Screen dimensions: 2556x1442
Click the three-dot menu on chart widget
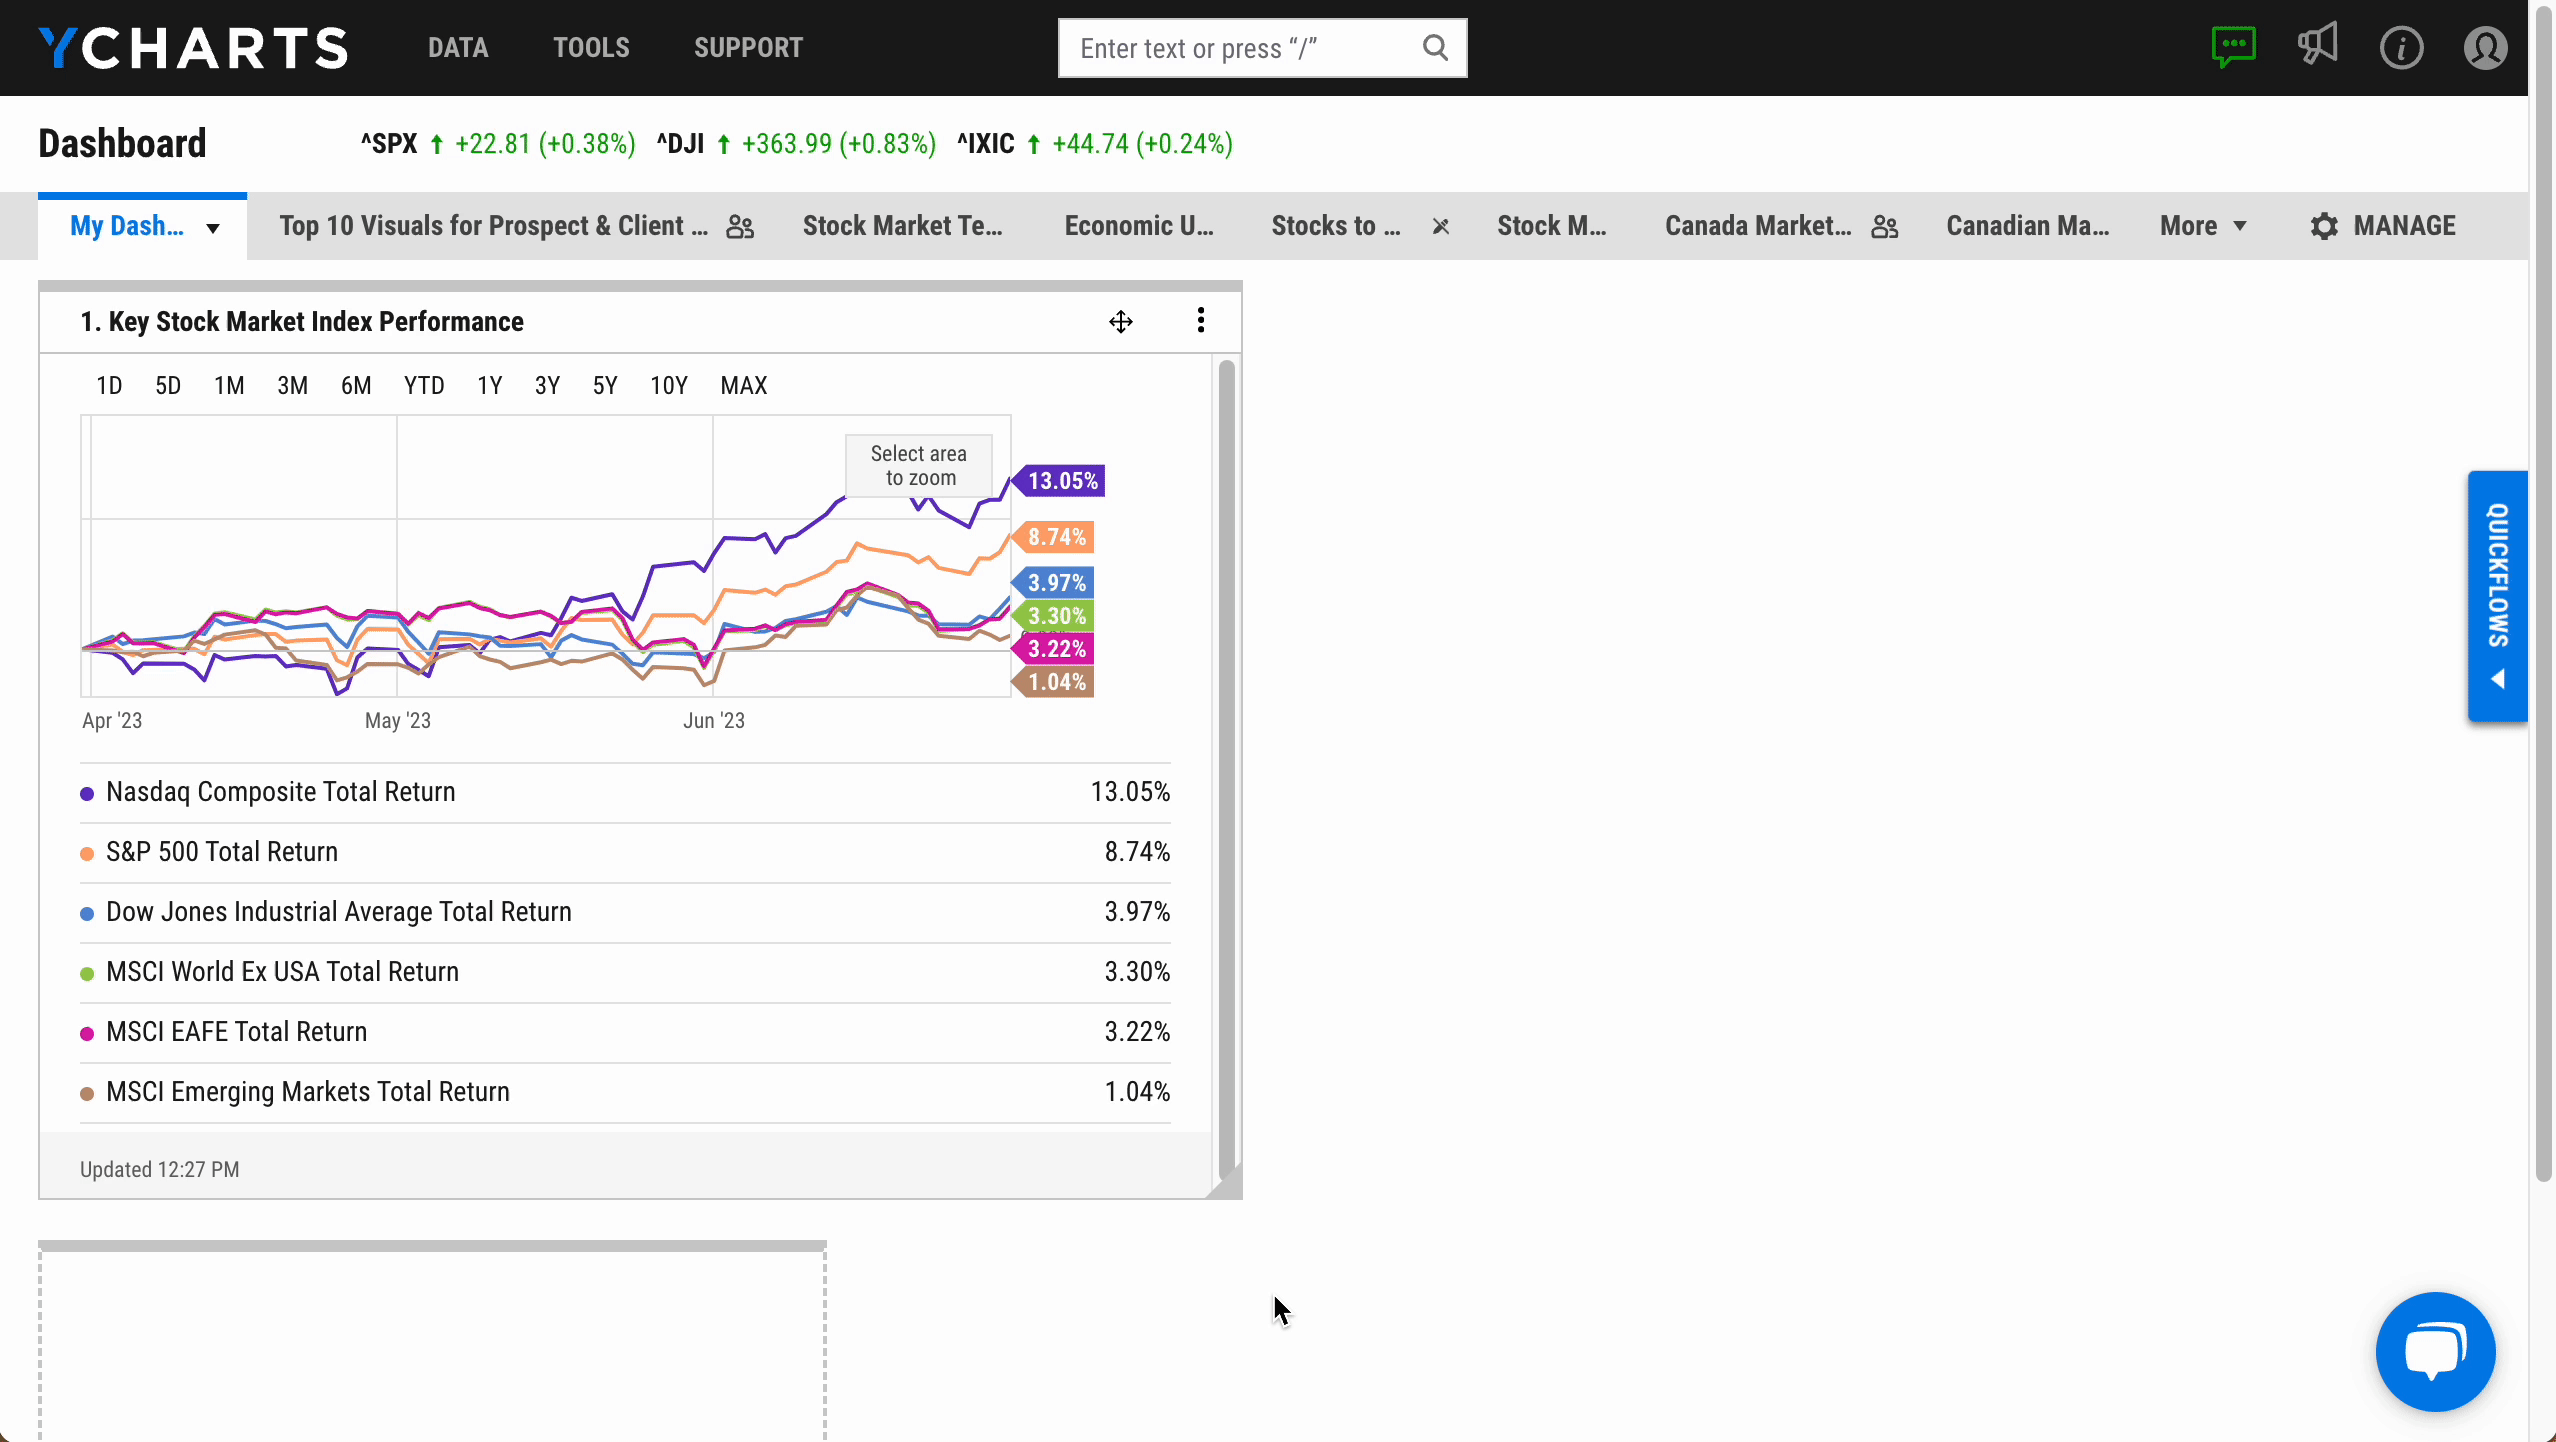pyautogui.click(x=1203, y=320)
